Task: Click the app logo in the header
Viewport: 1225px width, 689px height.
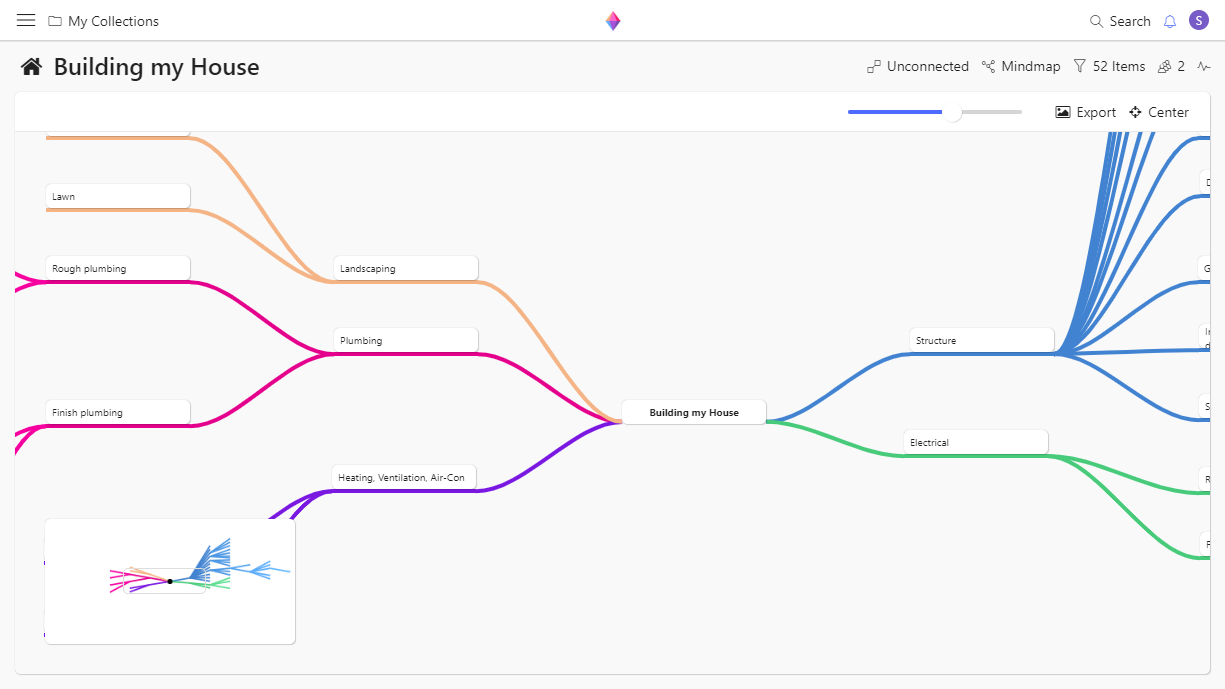Action: (x=613, y=21)
